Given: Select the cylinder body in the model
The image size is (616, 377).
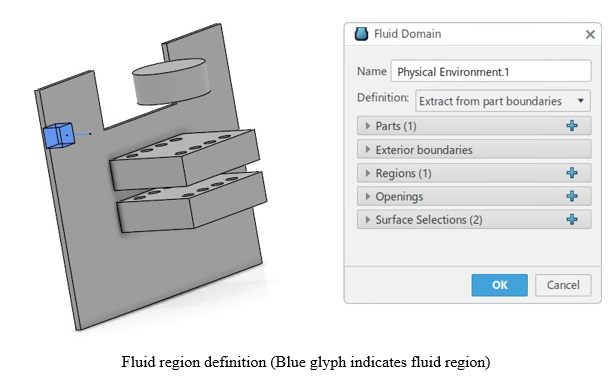Looking at the screenshot, I should [x=171, y=82].
